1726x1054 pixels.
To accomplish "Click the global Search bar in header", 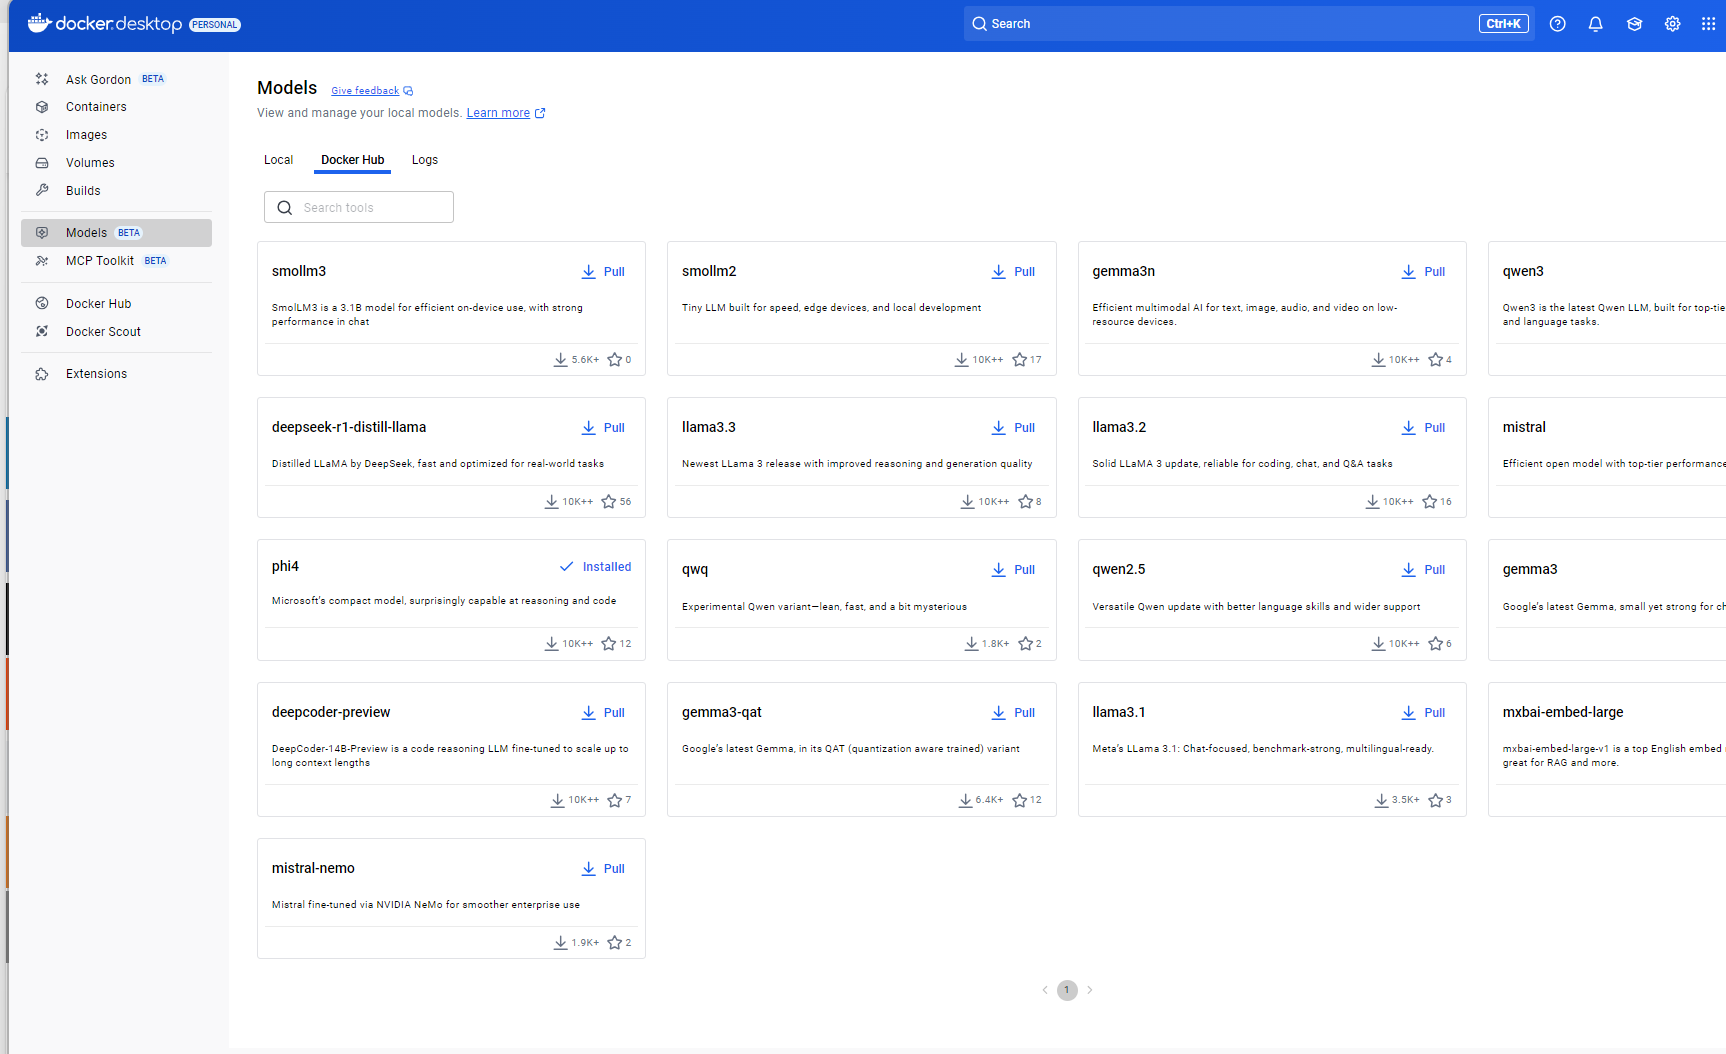I will [x=1250, y=24].
